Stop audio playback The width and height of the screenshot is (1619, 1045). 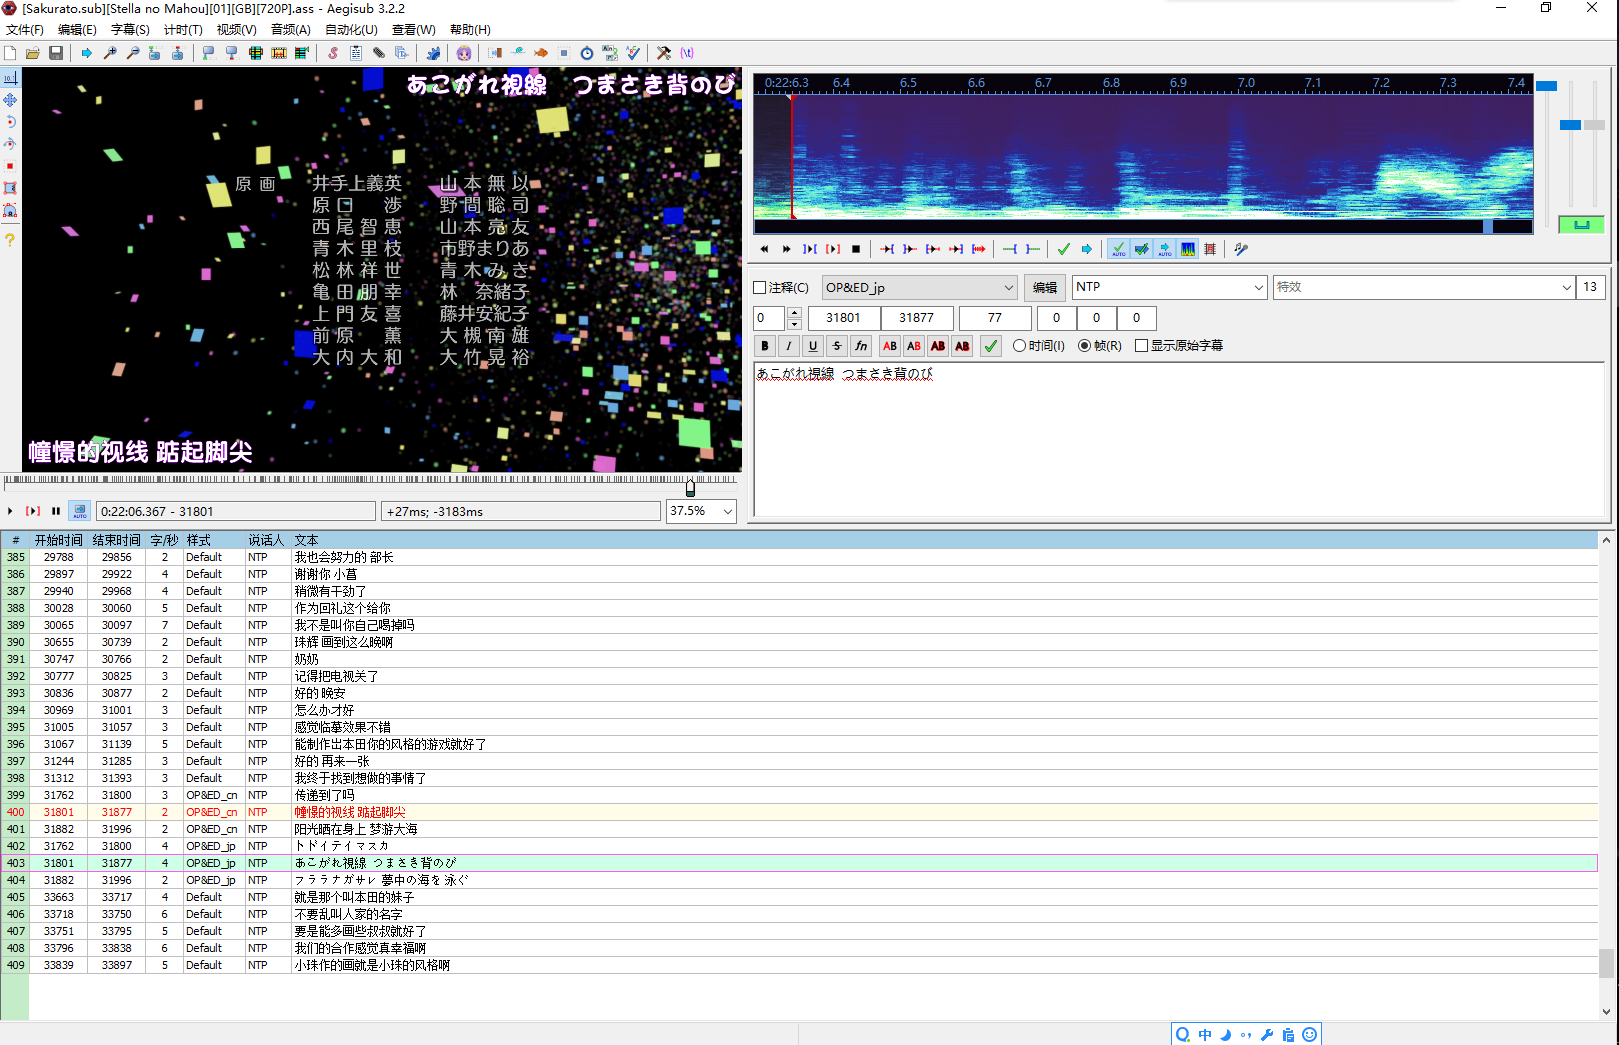click(x=856, y=249)
